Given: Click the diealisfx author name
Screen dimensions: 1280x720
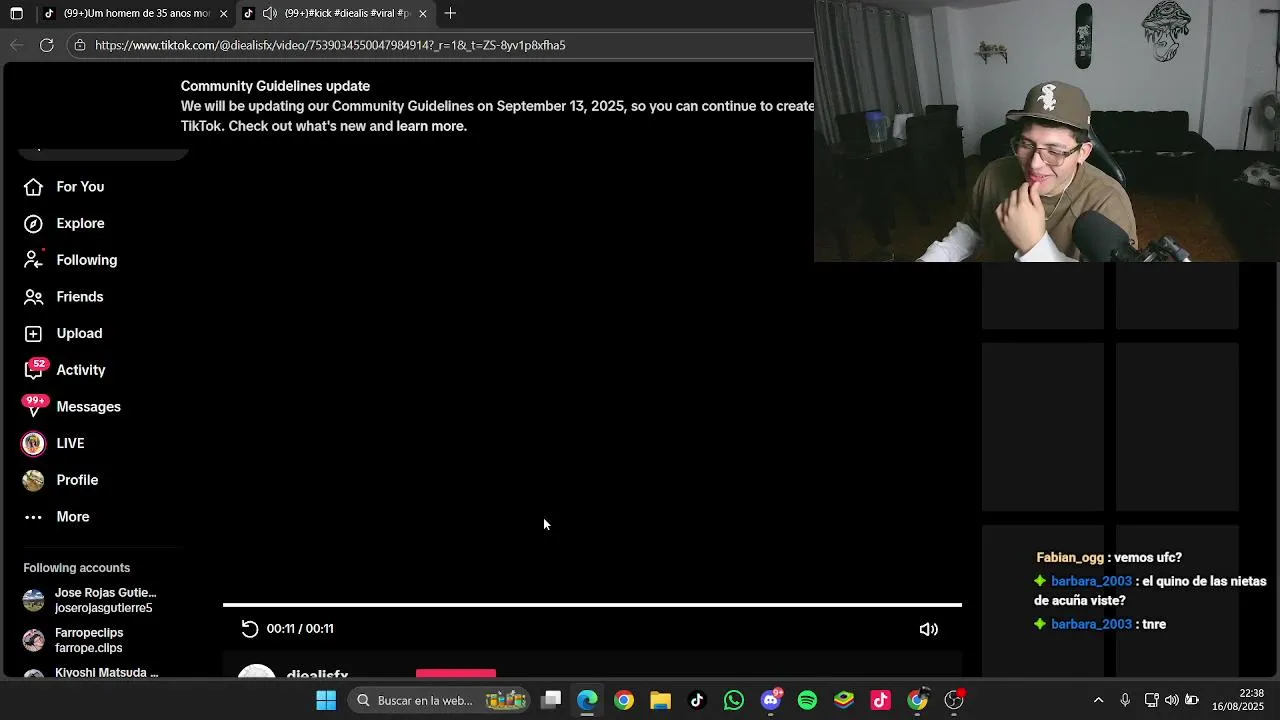Looking at the screenshot, I should (317, 675).
